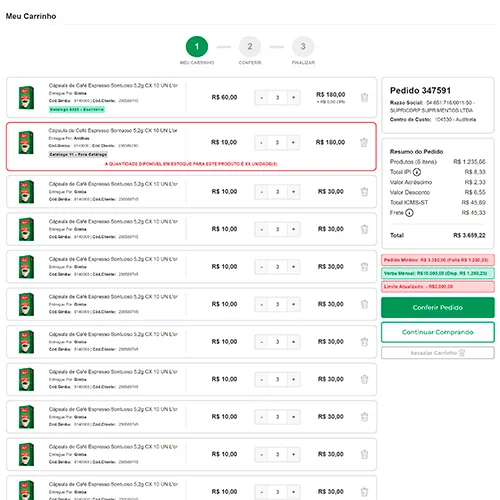Click the Limite Atualizado red alert
This screenshot has width=500, height=500.
(438, 287)
